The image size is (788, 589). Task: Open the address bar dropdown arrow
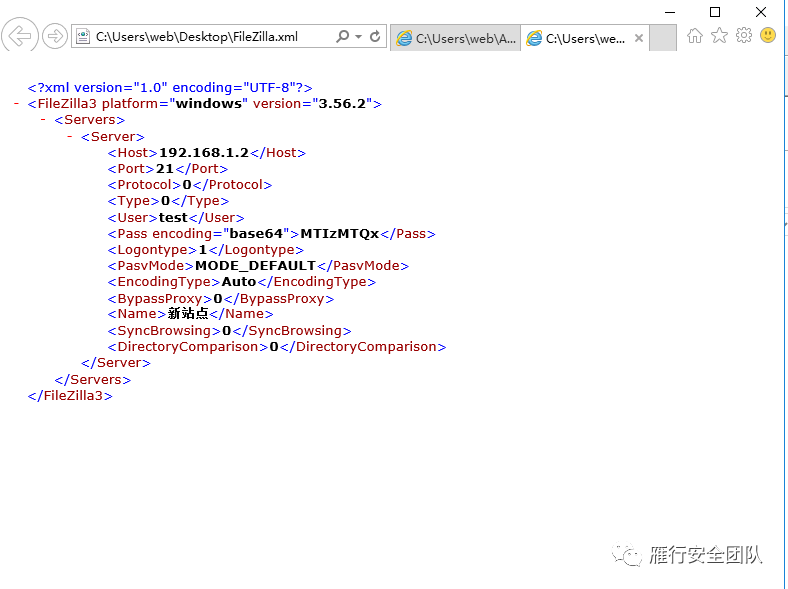click(358, 36)
